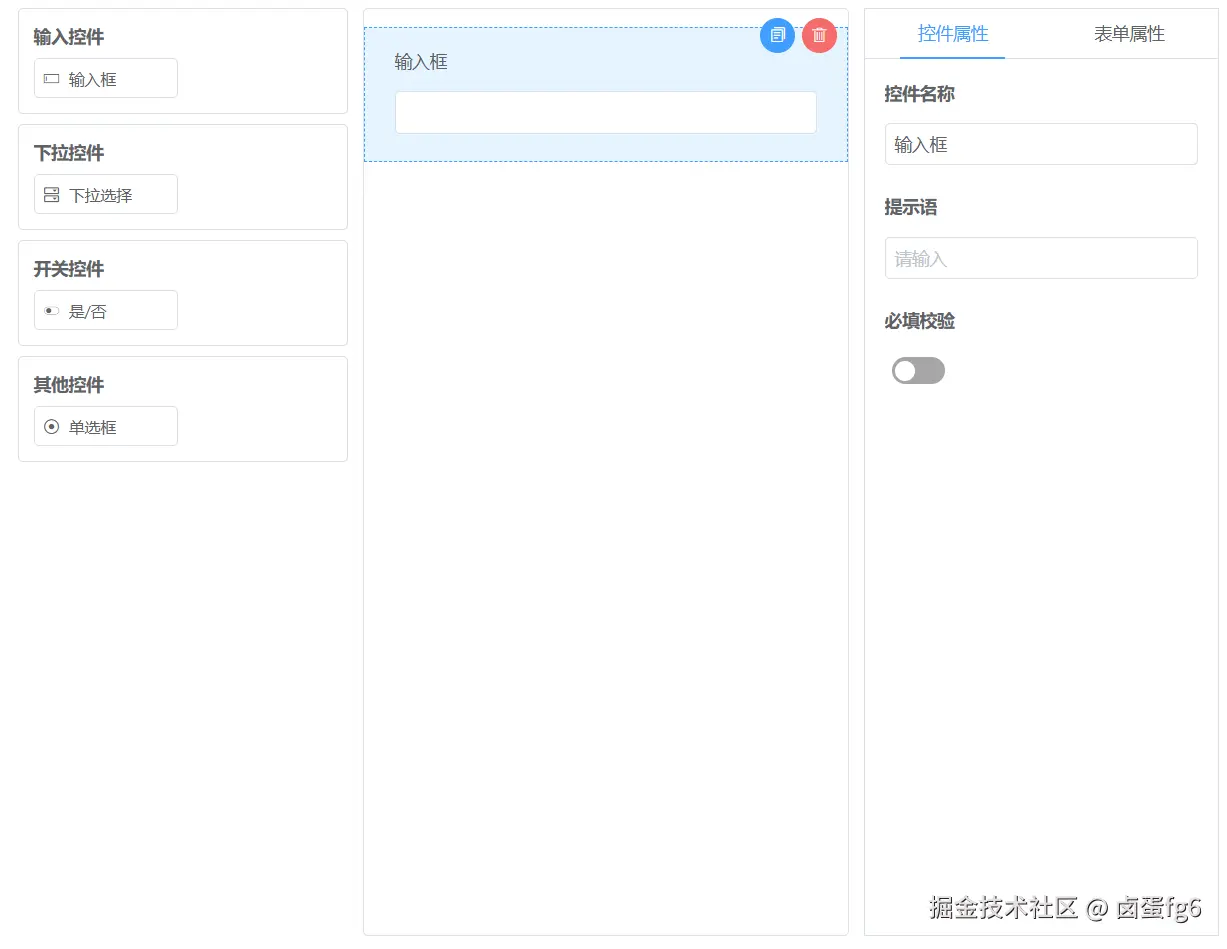Click the 单选框 component card
The width and height of the screenshot is (1227, 949).
tap(105, 426)
